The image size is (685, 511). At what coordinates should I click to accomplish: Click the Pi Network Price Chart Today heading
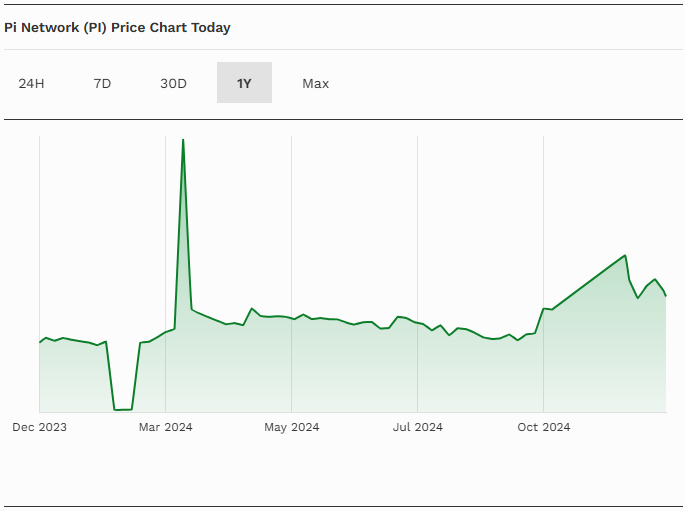click(117, 28)
